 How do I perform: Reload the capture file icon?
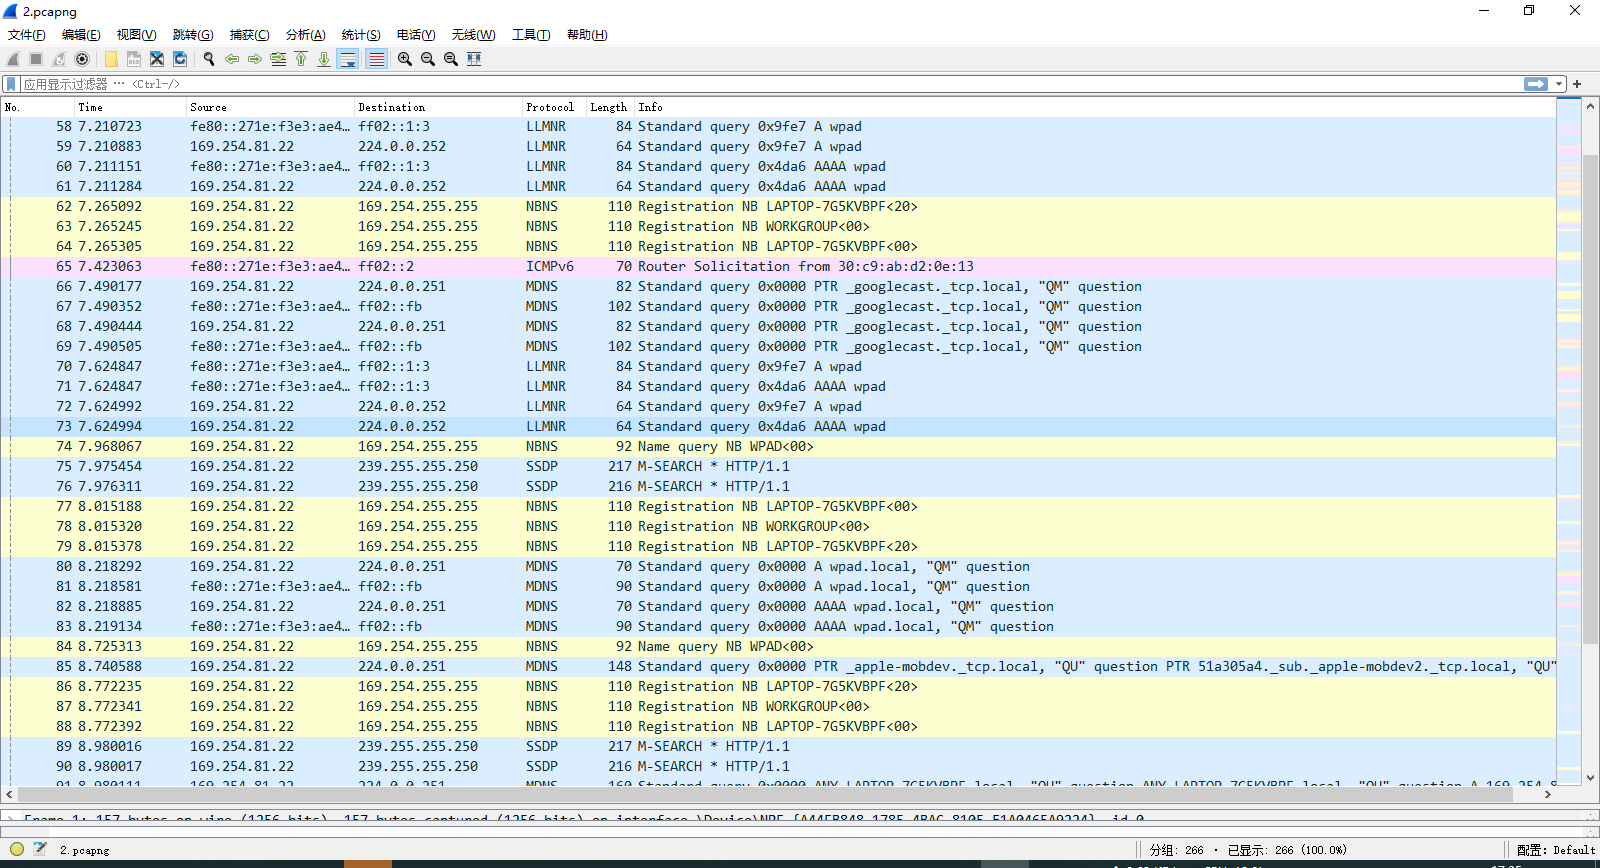180,59
